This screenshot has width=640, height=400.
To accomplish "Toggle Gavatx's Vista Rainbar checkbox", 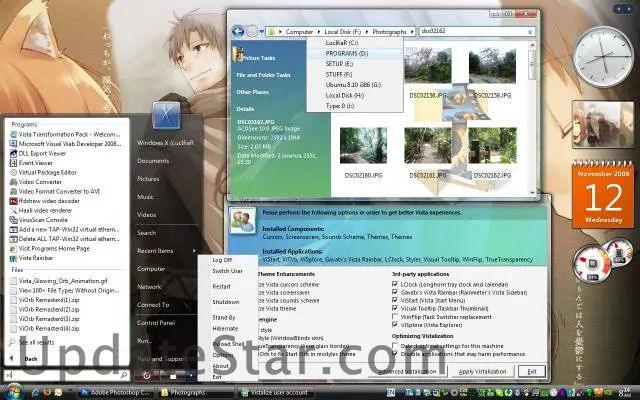I will click(395, 292).
